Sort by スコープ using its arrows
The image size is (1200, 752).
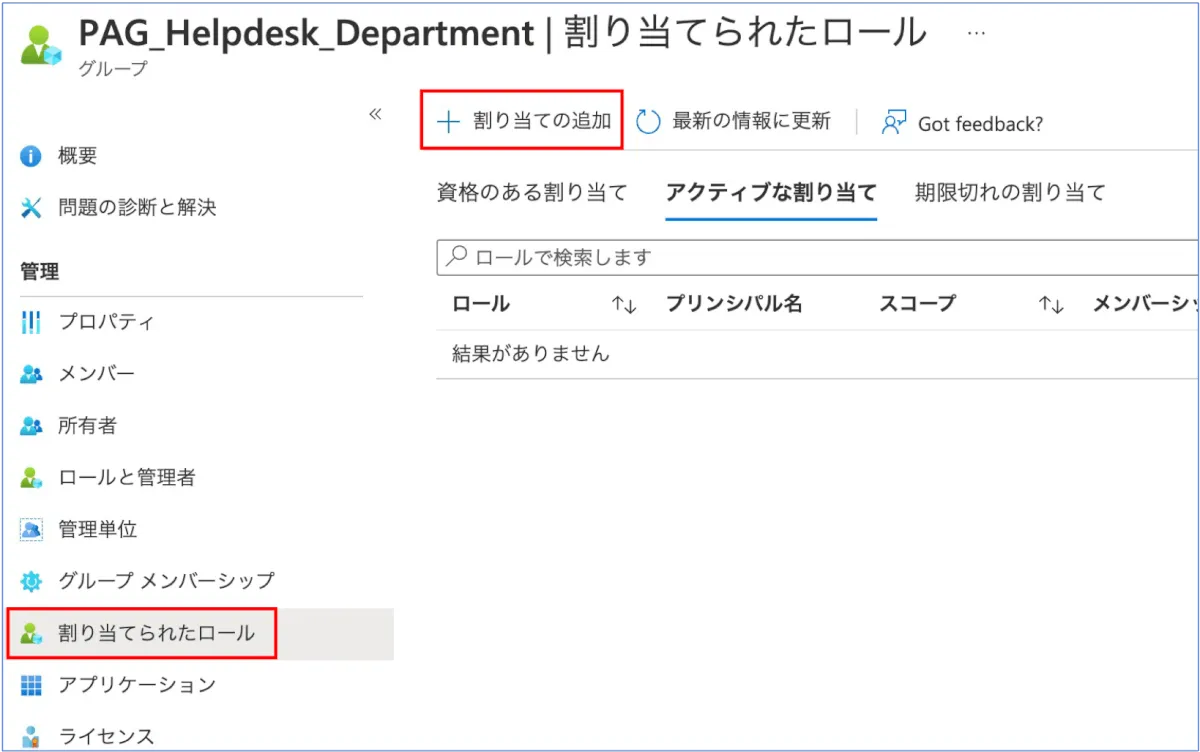click(1051, 305)
